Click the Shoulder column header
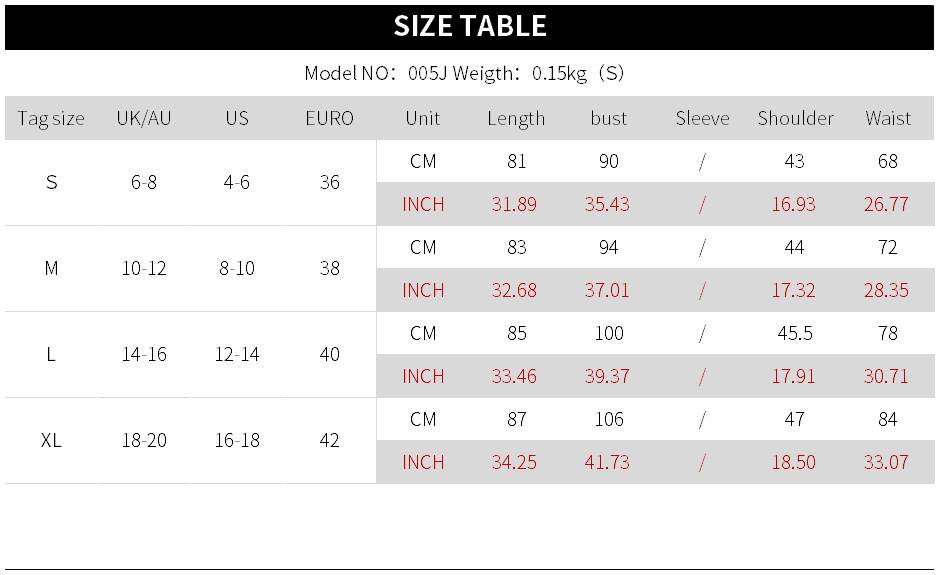The image size is (938, 575). (x=795, y=118)
